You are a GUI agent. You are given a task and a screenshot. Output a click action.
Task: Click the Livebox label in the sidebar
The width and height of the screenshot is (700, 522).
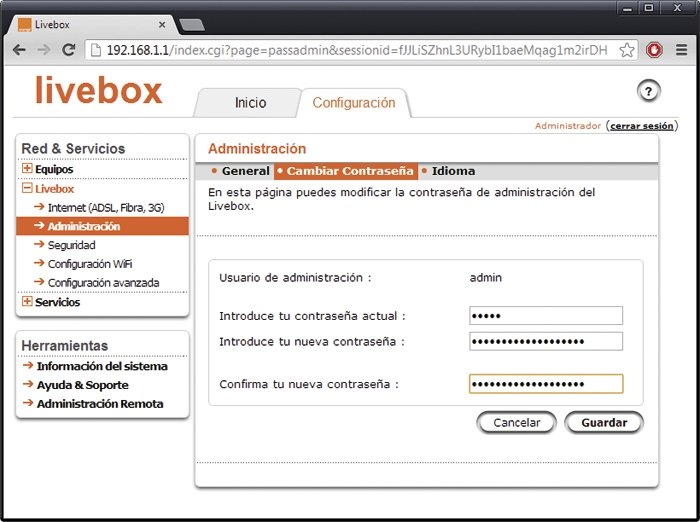point(54,189)
